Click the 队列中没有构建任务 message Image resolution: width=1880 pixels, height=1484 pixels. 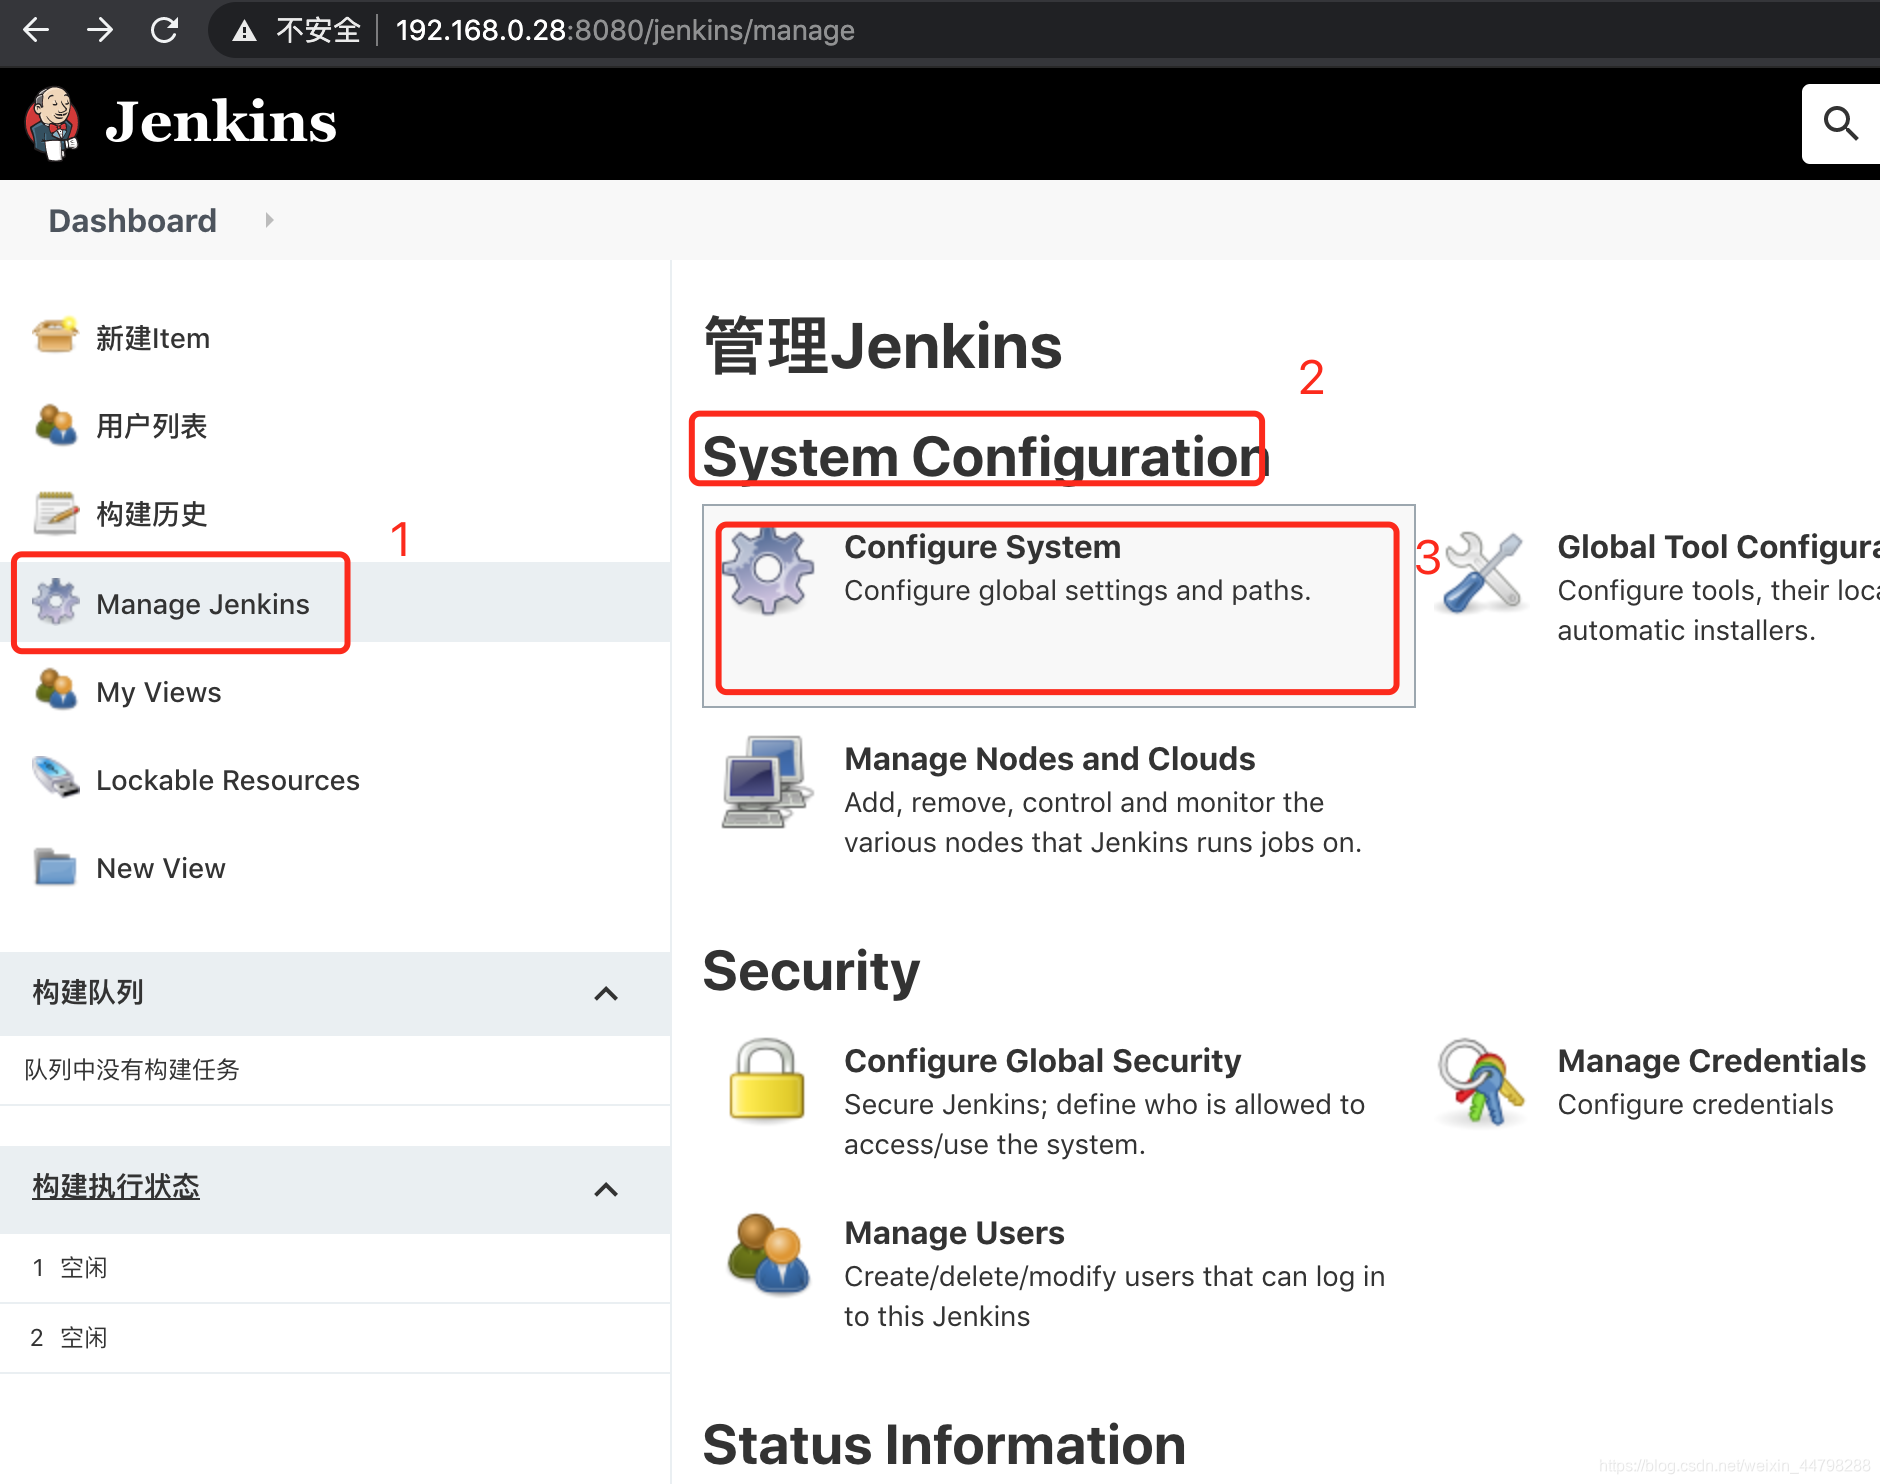(x=132, y=1070)
